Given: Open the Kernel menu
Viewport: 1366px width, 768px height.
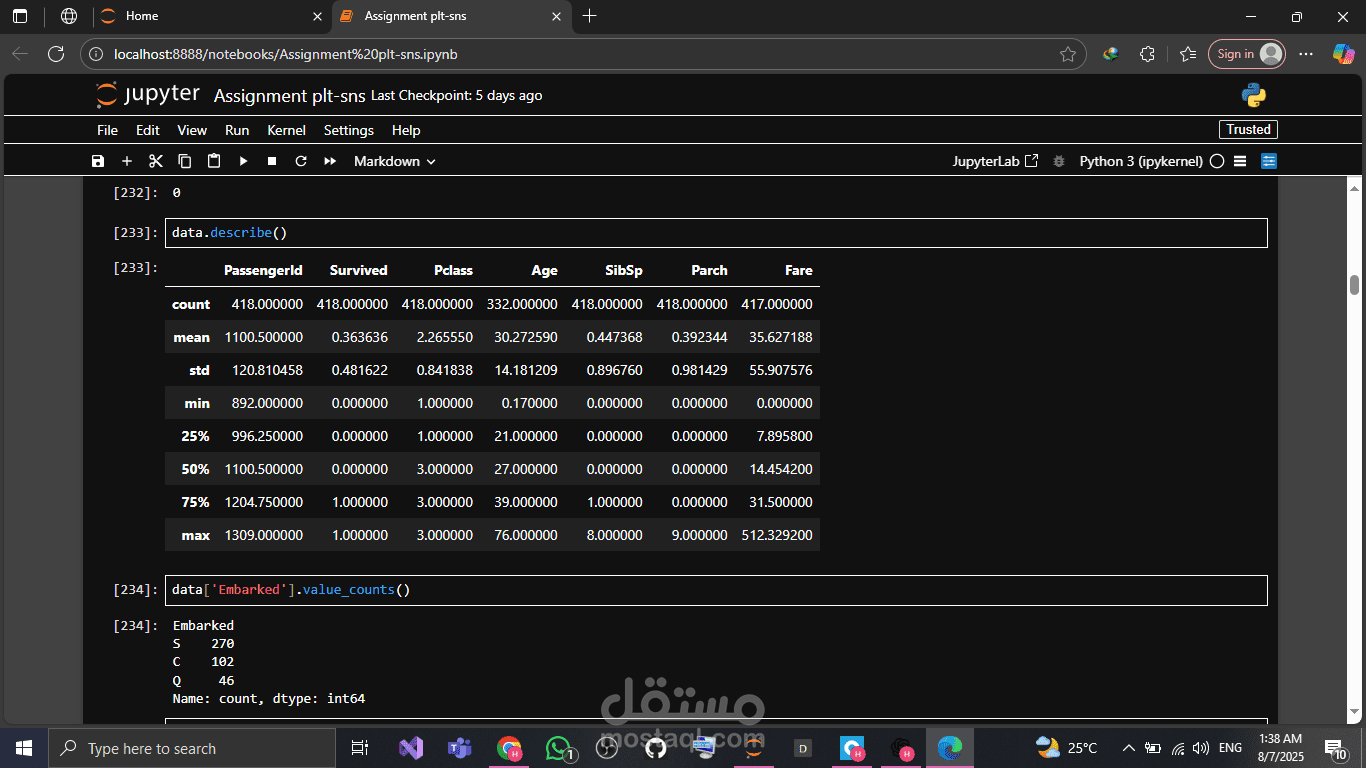Looking at the screenshot, I should (x=286, y=130).
